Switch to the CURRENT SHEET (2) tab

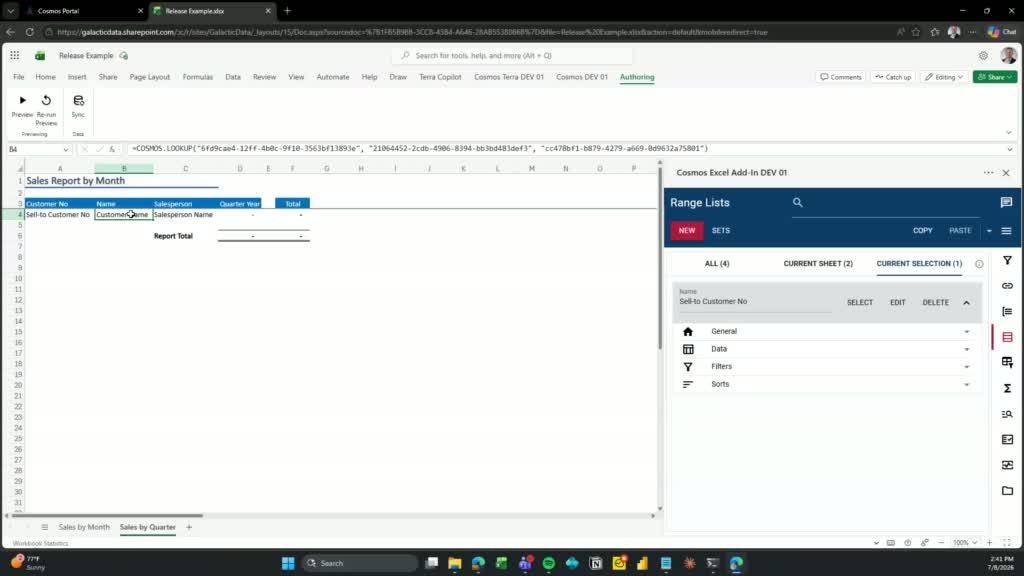click(818, 264)
